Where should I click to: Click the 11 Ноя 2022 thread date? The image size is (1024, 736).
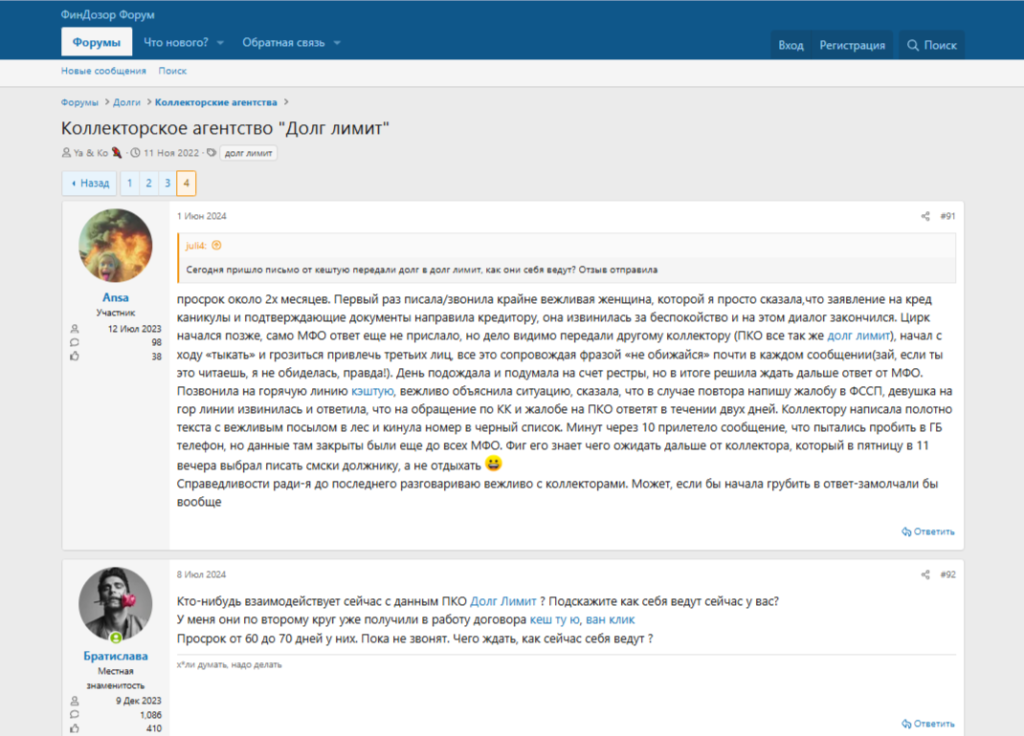171,153
